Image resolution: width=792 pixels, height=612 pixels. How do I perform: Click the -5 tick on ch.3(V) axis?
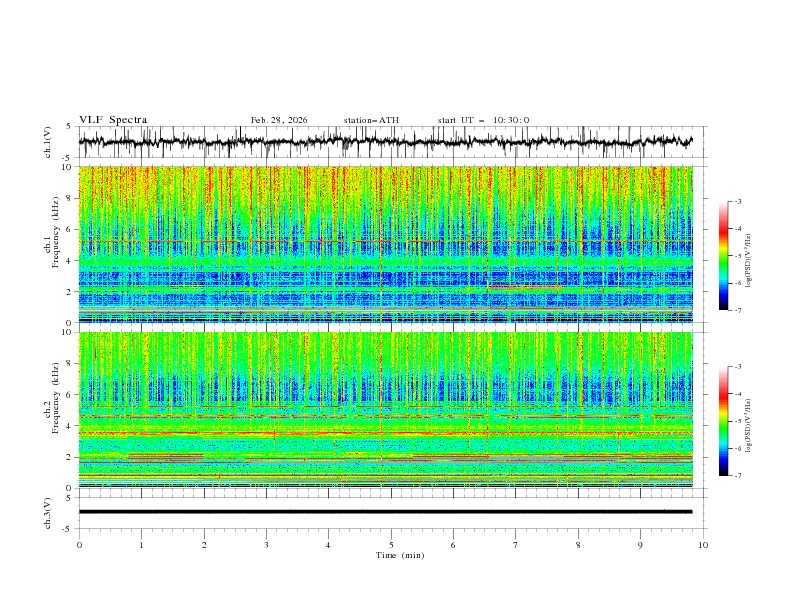tap(67, 529)
